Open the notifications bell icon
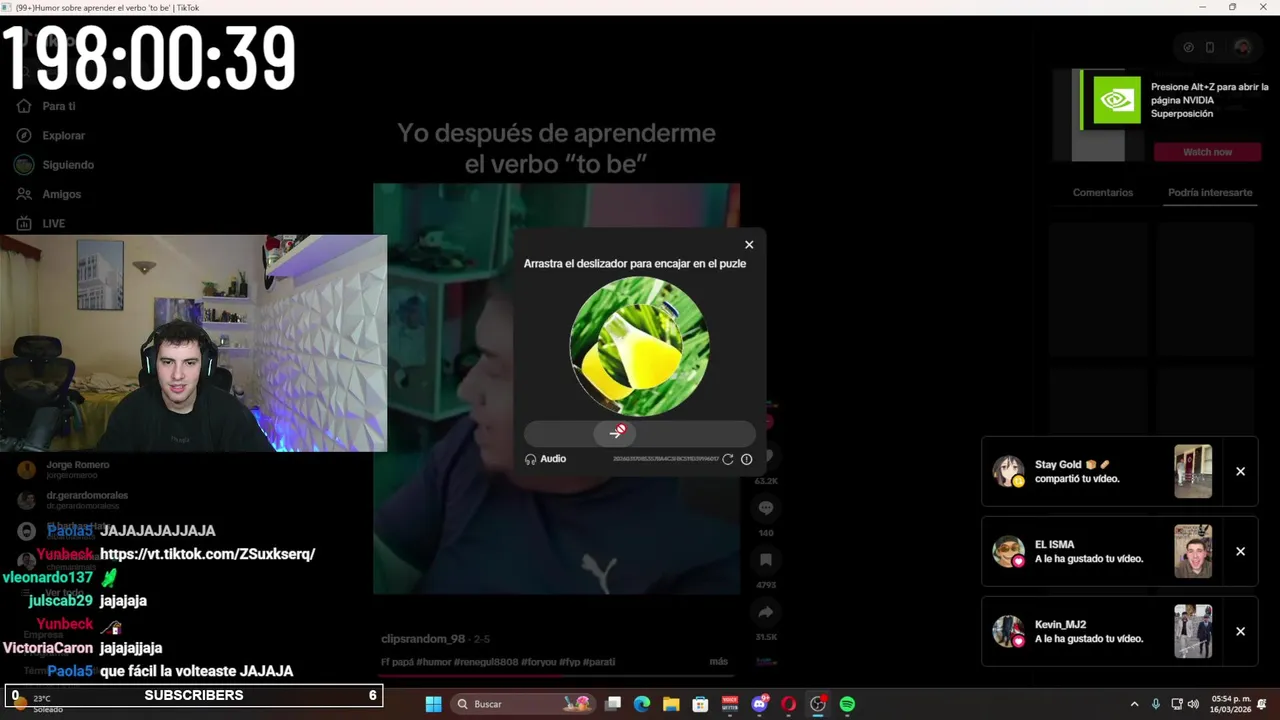 point(1262,704)
